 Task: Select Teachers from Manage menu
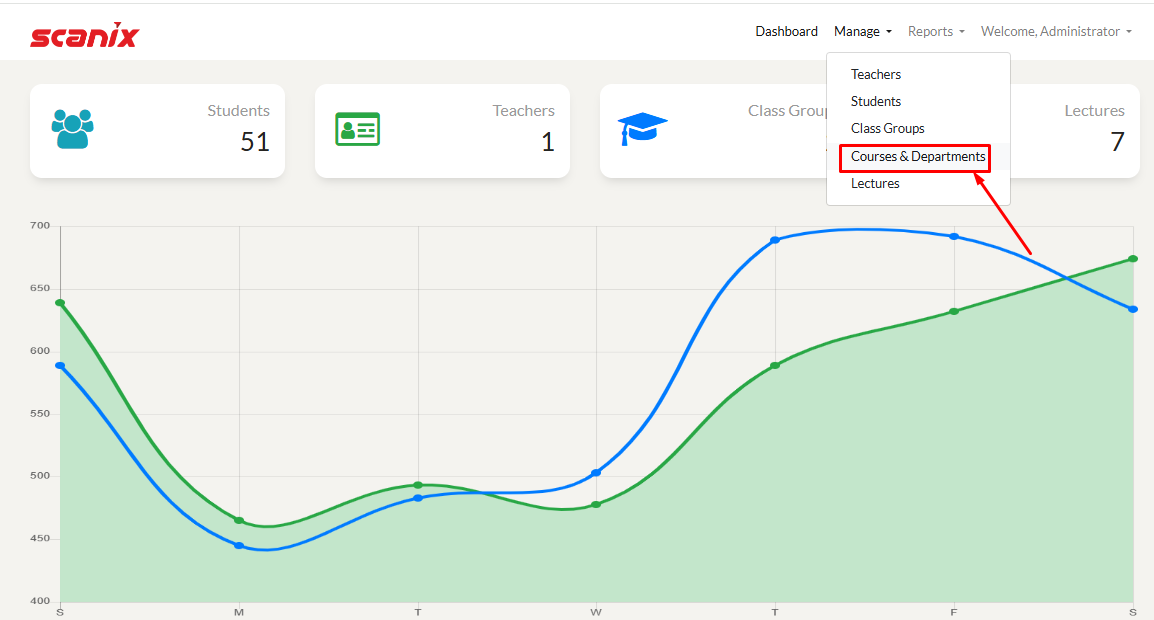coord(876,74)
